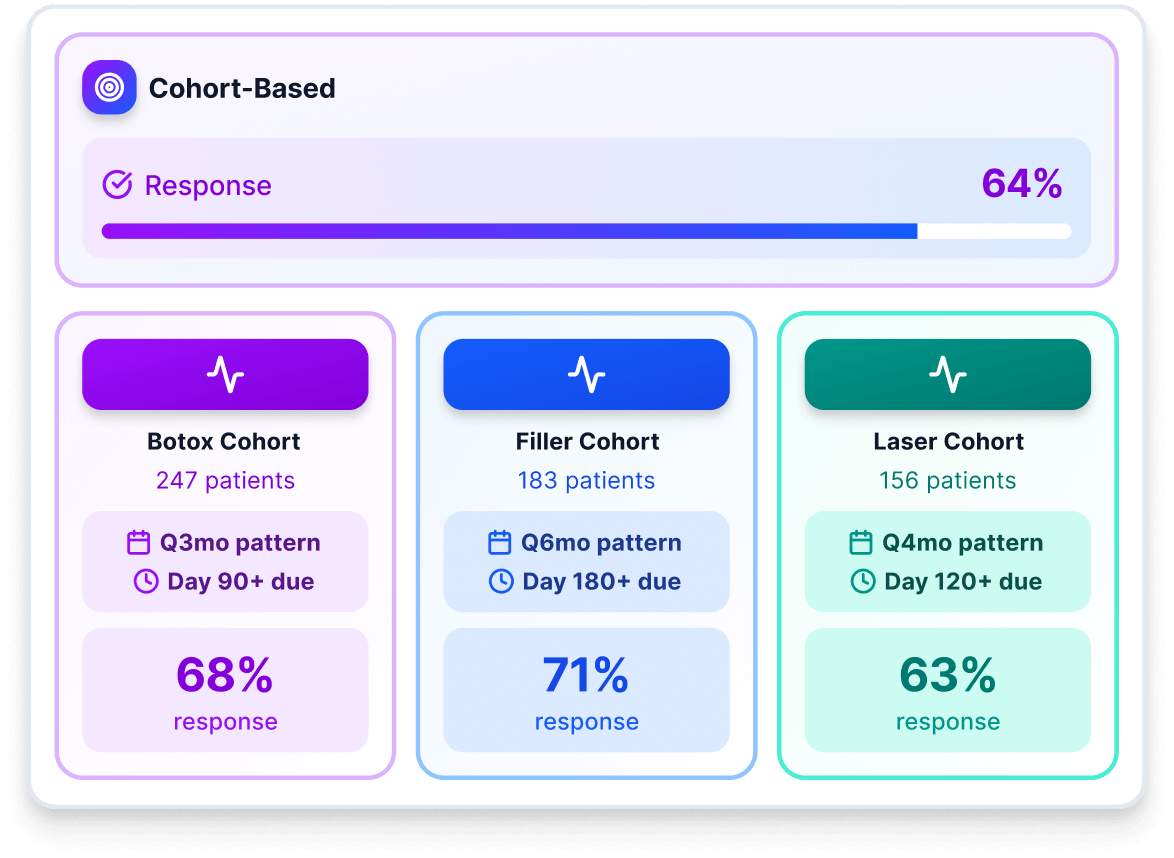The width and height of the screenshot is (1174, 858).
Task: Click the overall Response progress bar
Action: click(586, 231)
